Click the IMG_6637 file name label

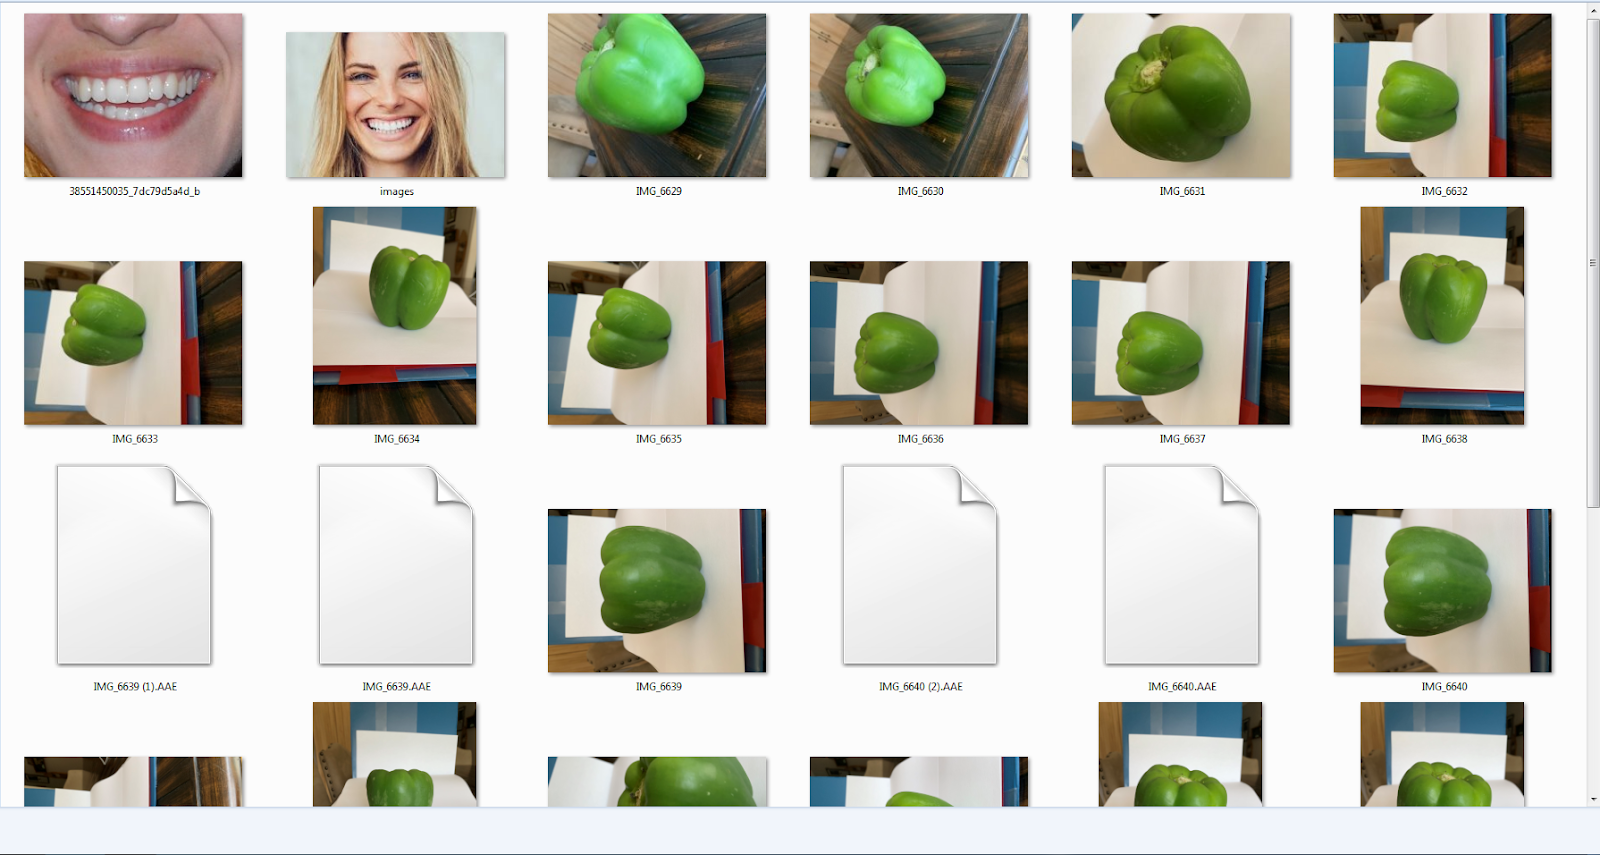pos(1183,439)
